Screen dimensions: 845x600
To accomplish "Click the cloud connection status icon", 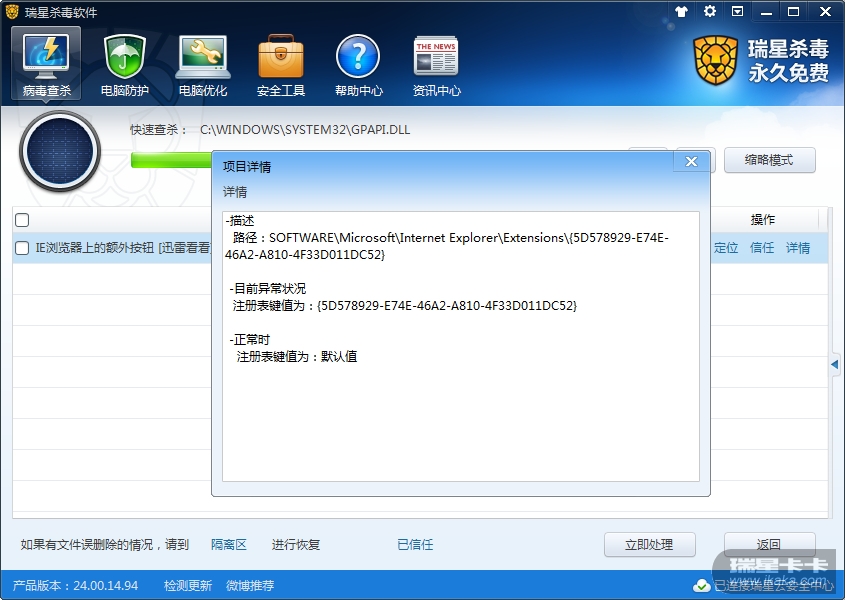I will (x=701, y=585).
